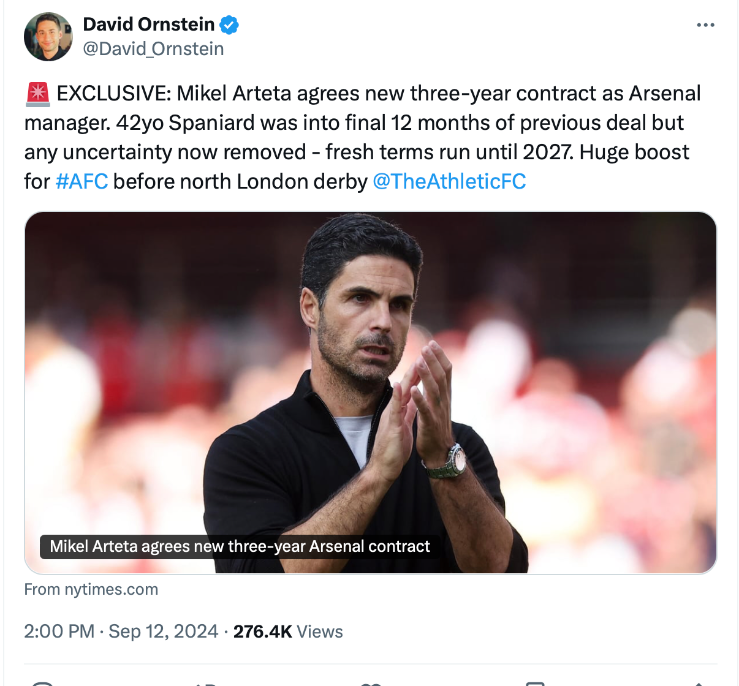Click the repost icon below the tweet

(x=207, y=683)
